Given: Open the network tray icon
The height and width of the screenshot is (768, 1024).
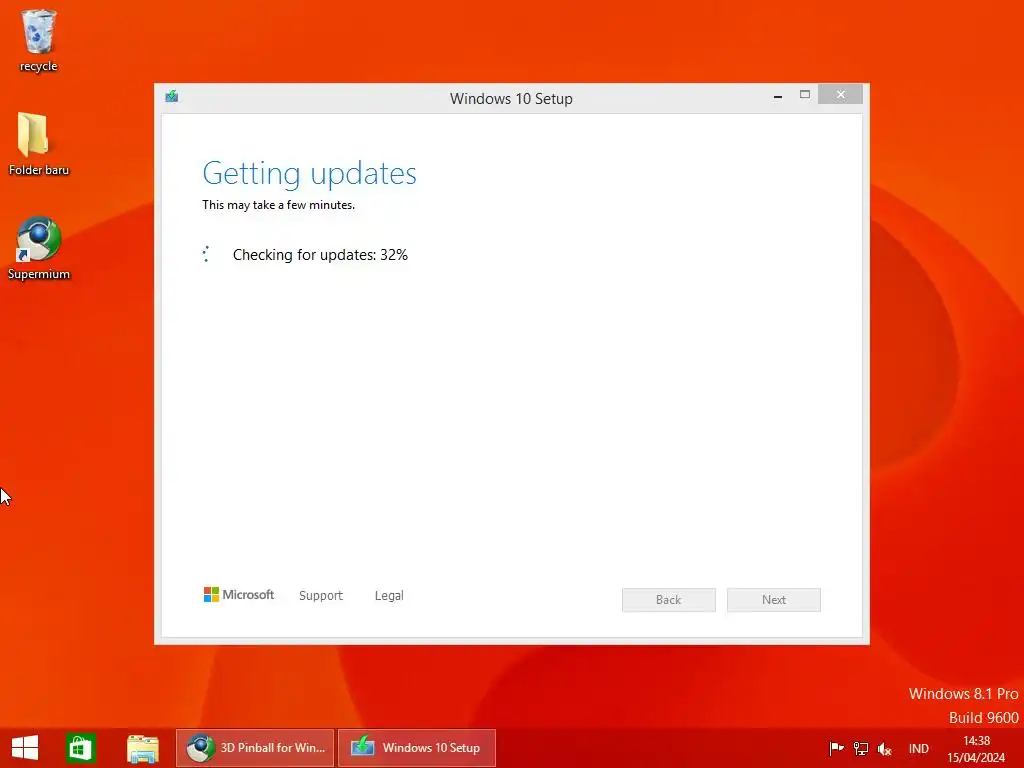Looking at the screenshot, I should [861, 748].
